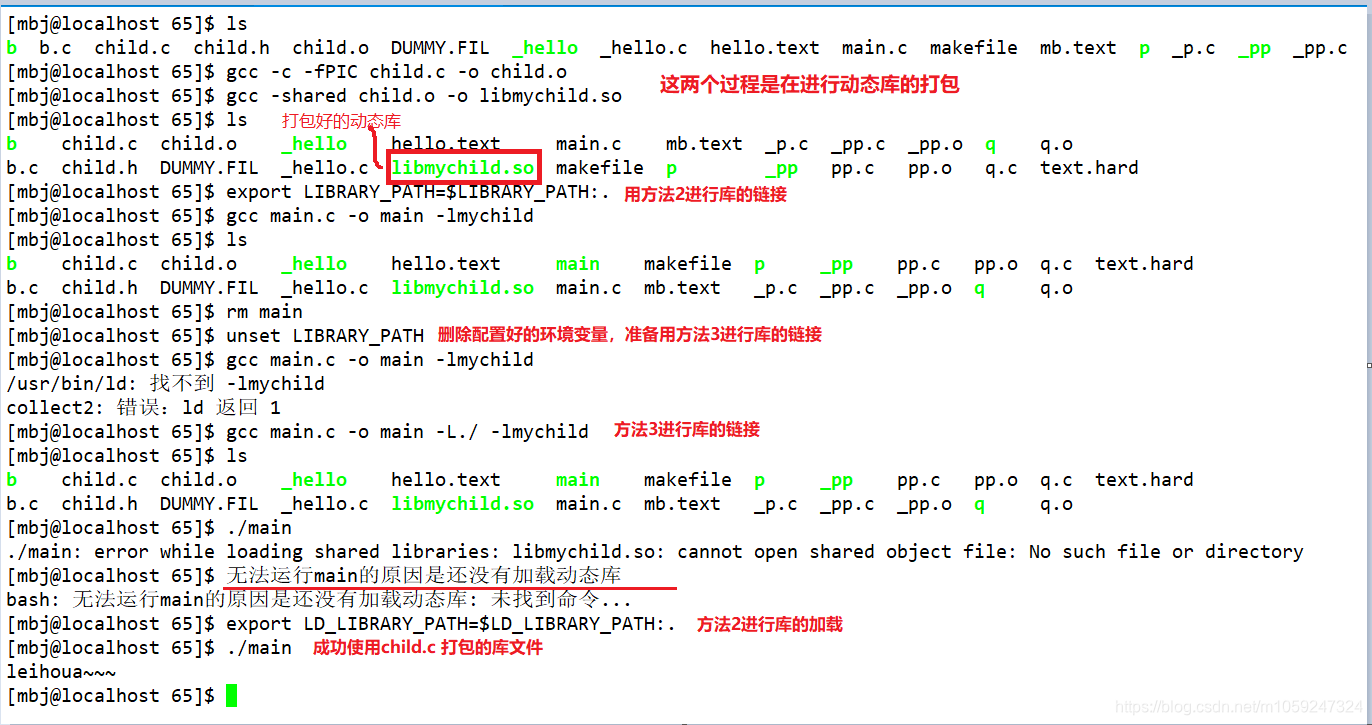Click the 'gcc main.c -o main -lmychild' command after 'unset LIBRARY_PATH'
This screenshot has height=725, width=1372.
(x=380, y=360)
